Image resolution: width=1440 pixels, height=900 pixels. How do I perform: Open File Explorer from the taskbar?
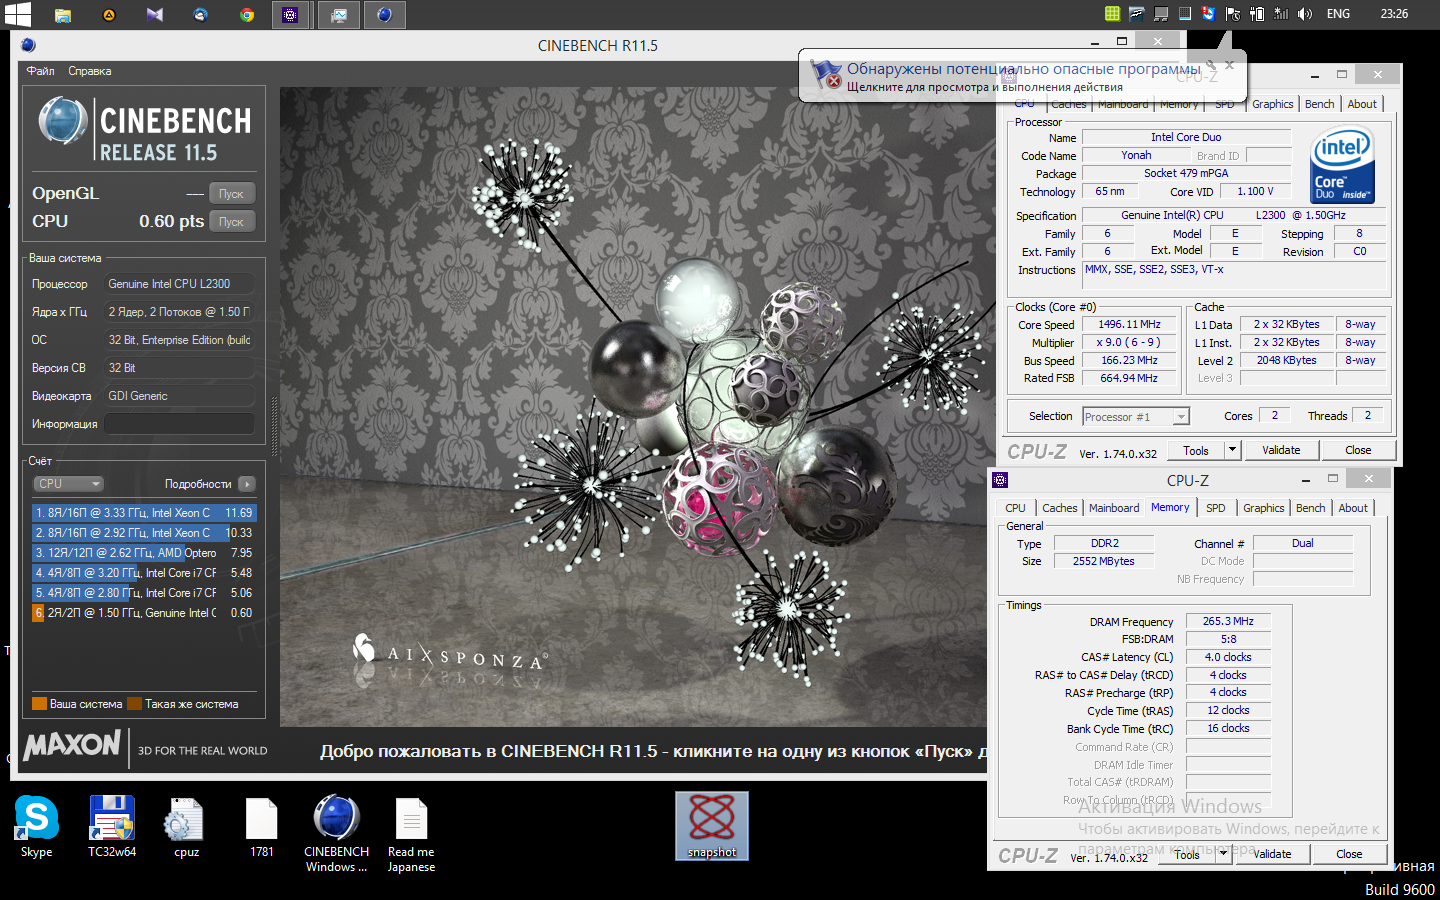[62, 15]
